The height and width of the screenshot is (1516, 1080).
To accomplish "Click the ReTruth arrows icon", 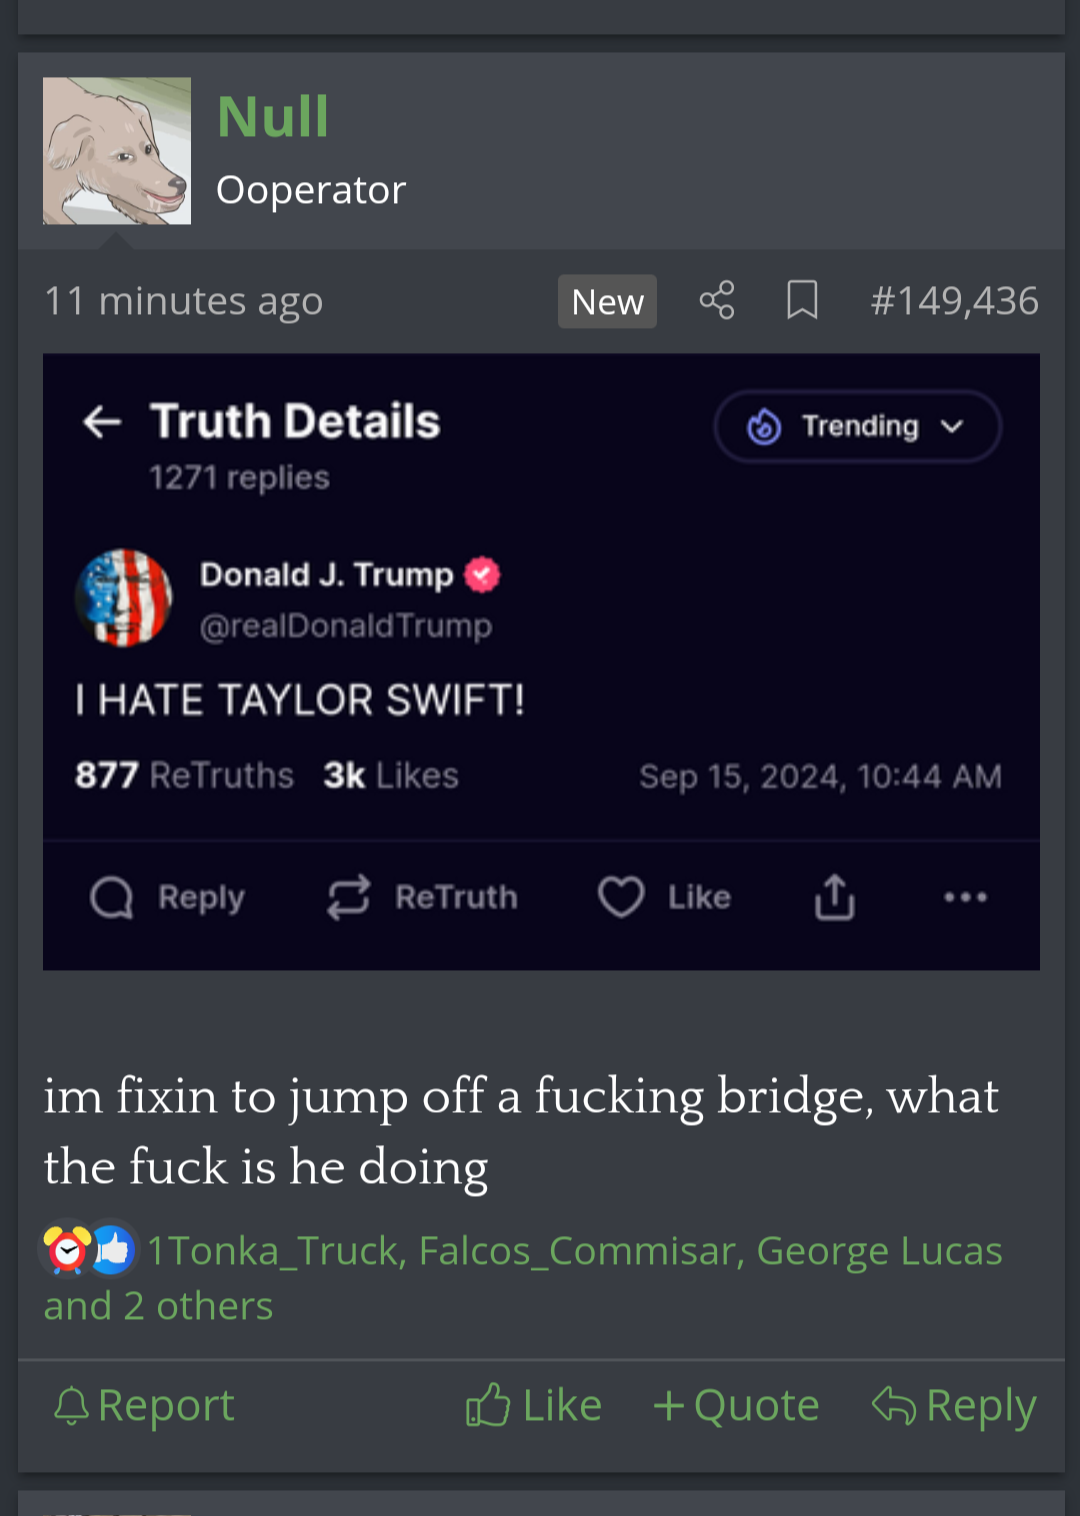I will tap(348, 897).
